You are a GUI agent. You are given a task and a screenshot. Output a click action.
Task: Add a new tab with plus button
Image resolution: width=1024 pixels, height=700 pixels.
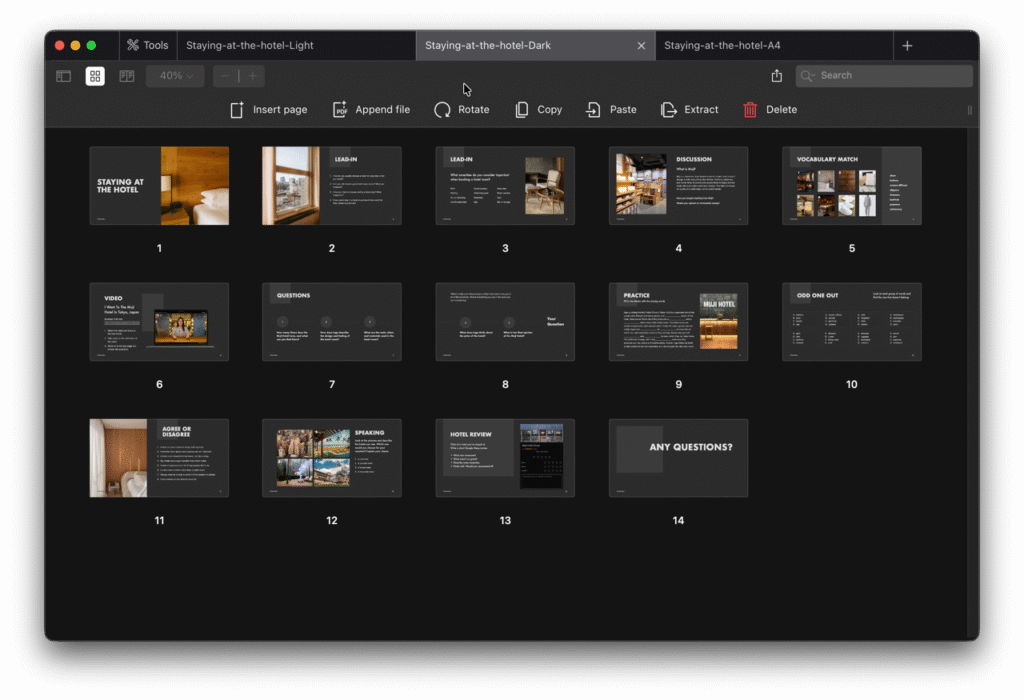(x=907, y=45)
